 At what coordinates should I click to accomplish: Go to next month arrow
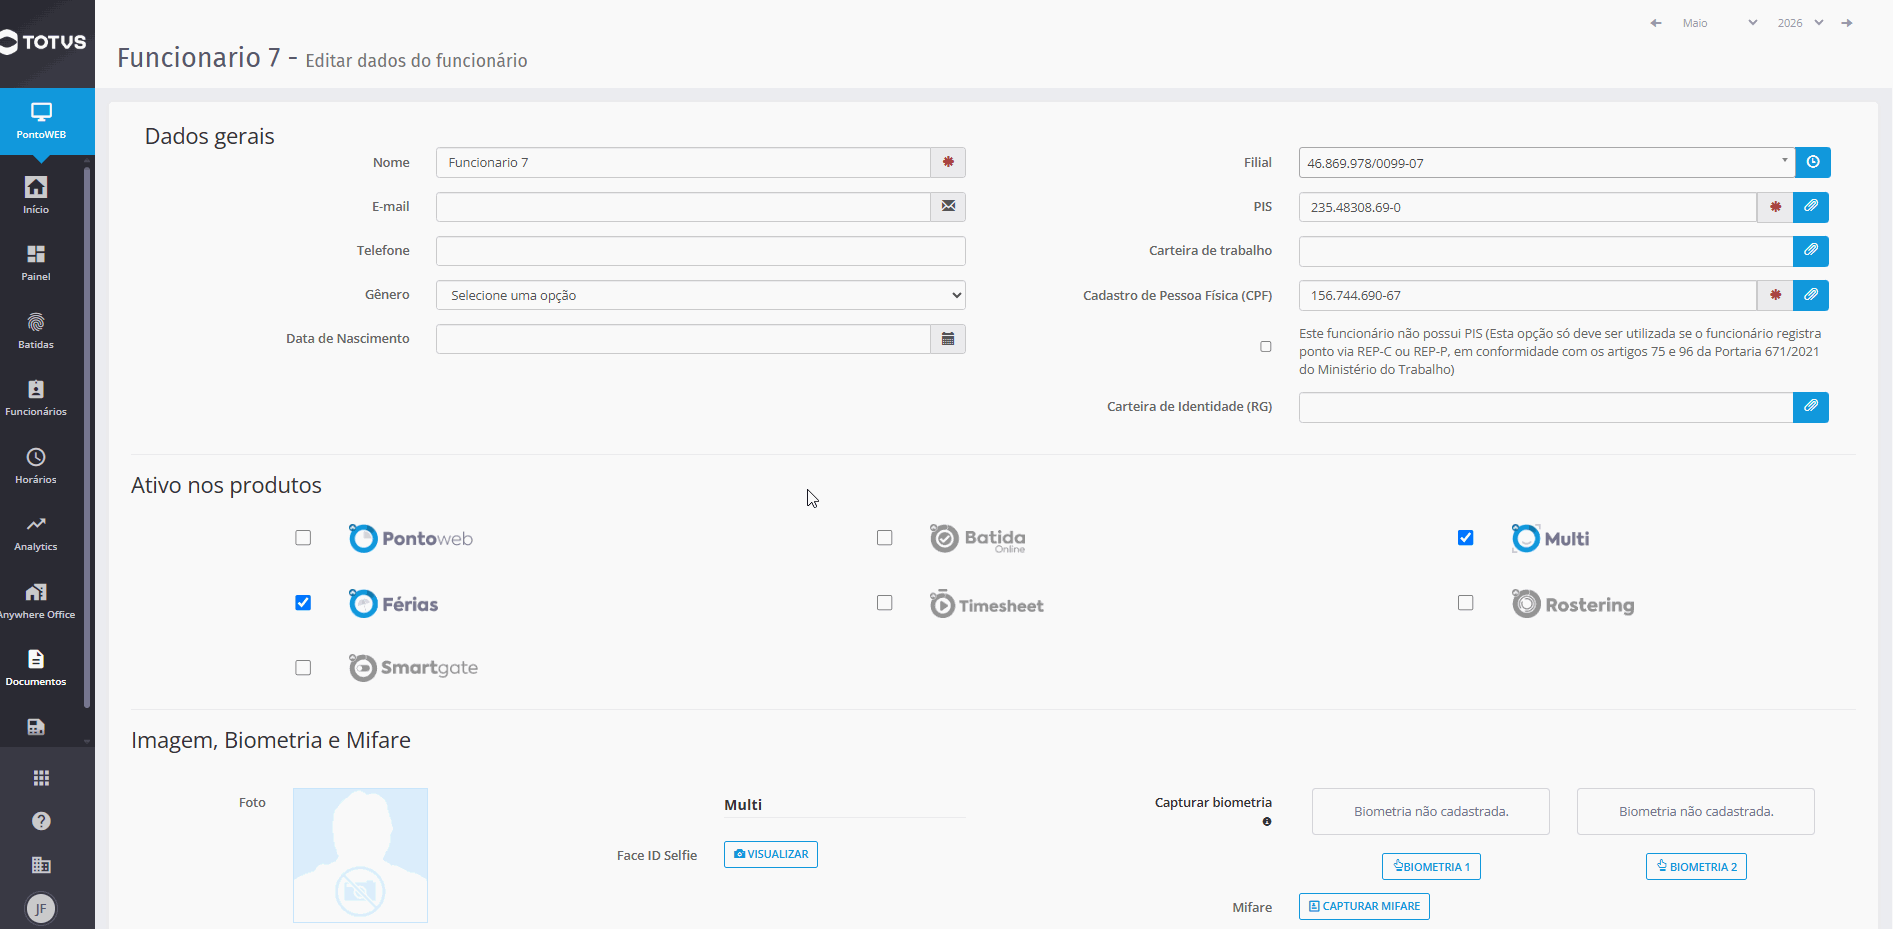pos(1847,23)
